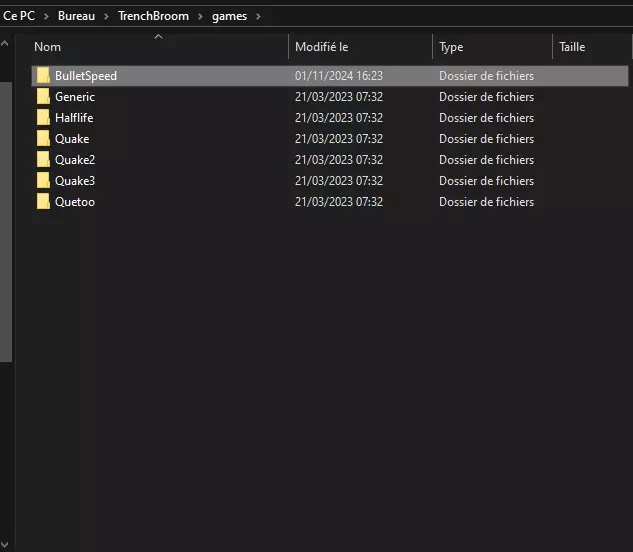
Task: Click the Generic row modified date
Action: pos(339,97)
